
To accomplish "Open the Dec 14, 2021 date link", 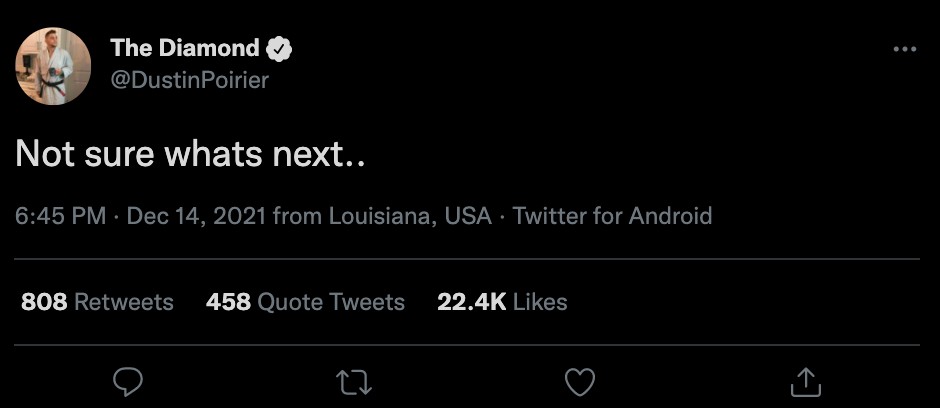I will 197,216.
